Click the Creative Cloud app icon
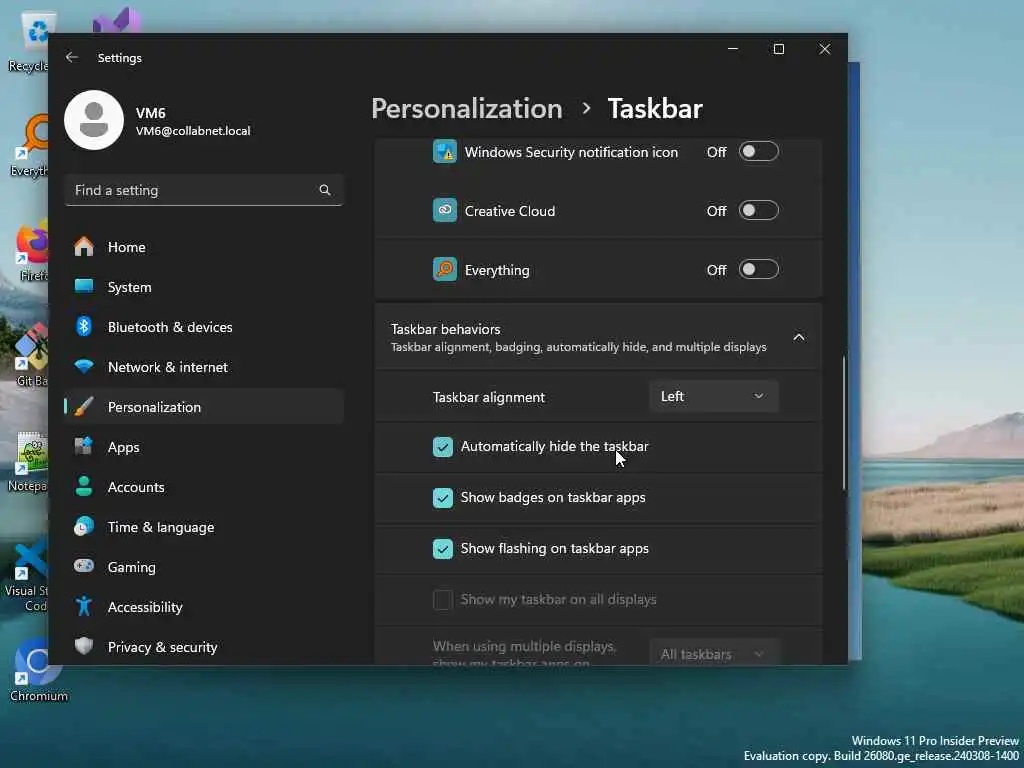This screenshot has width=1024, height=768. 445,210
